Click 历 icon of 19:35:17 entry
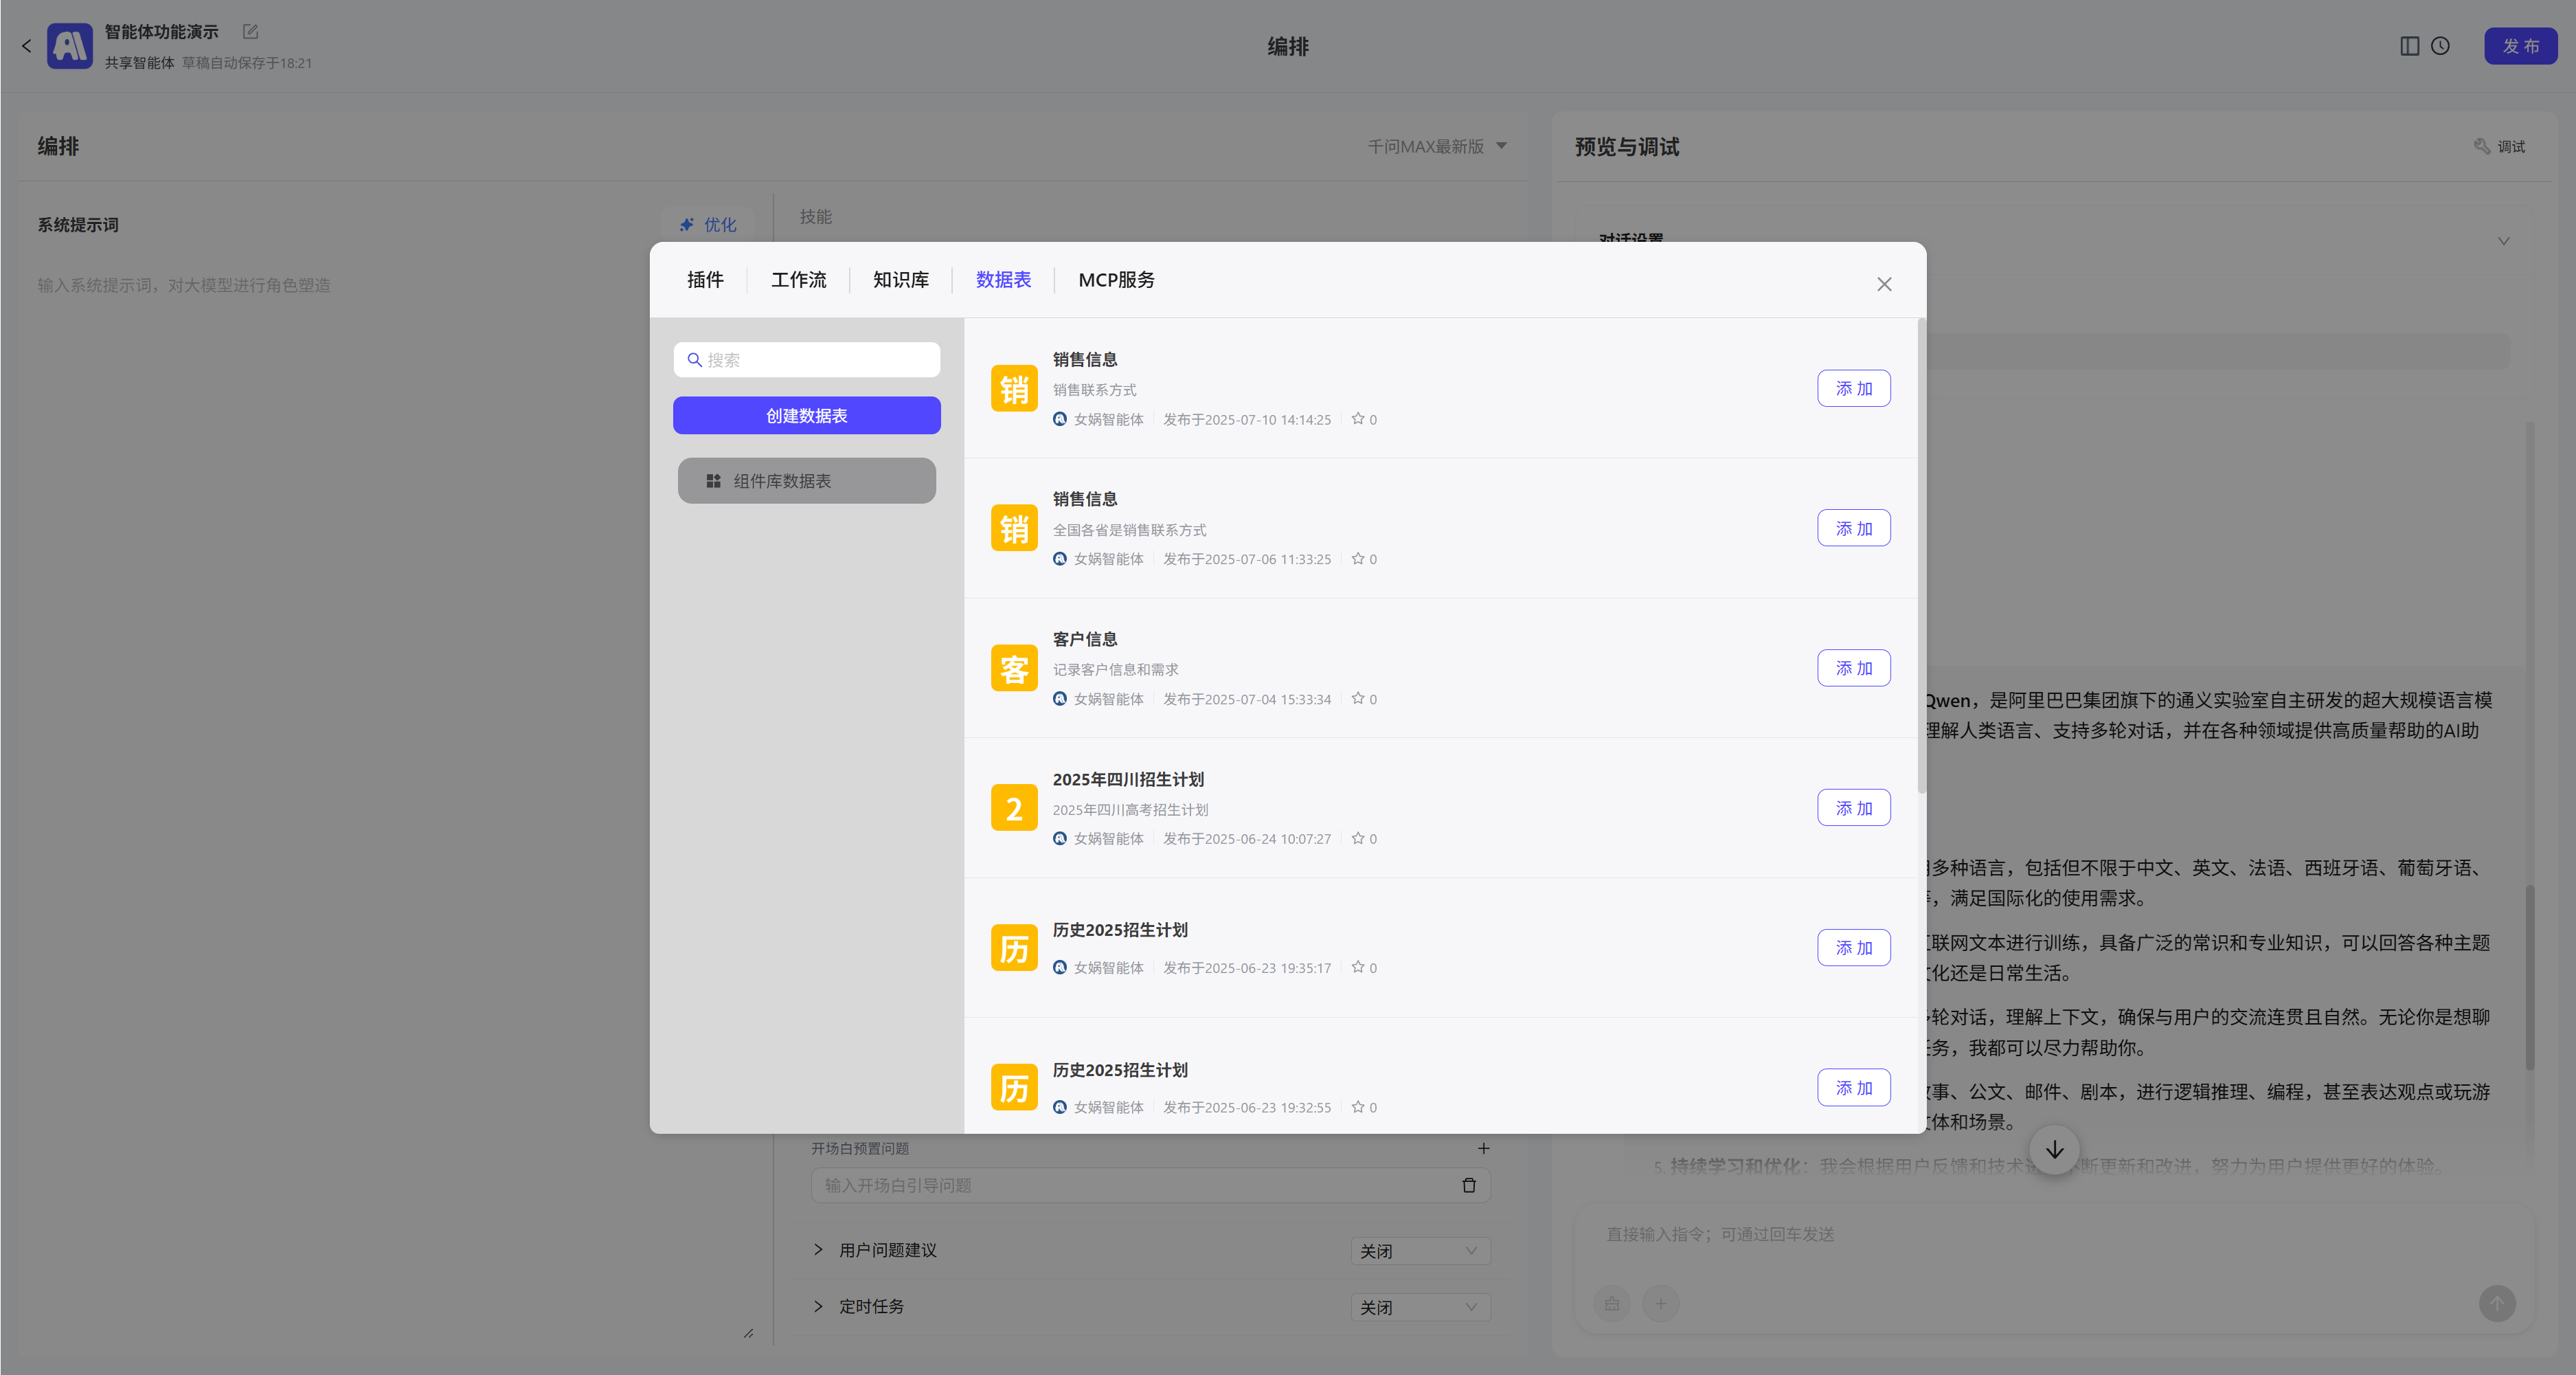The width and height of the screenshot is (2576, 1375). point(1014,948)
